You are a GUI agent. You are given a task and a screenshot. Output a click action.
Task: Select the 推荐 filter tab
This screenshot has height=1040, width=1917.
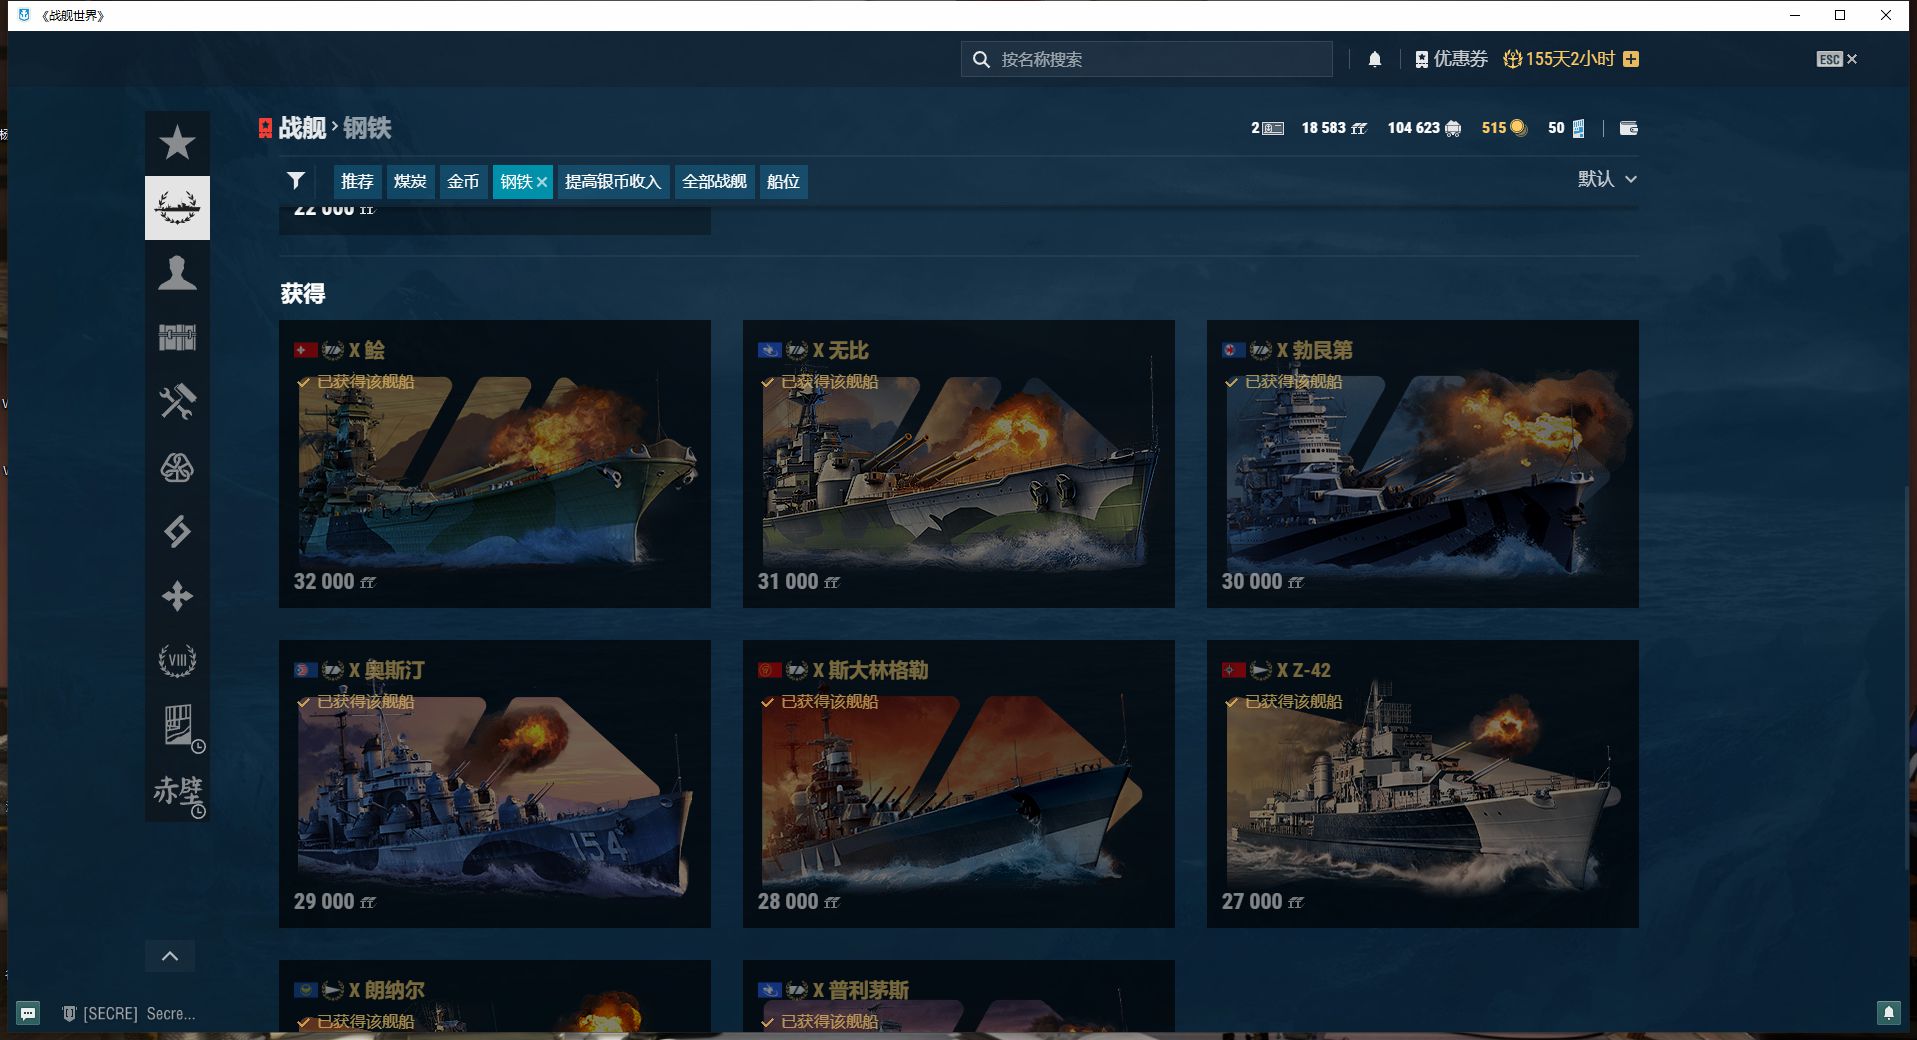tap(357, 182)
